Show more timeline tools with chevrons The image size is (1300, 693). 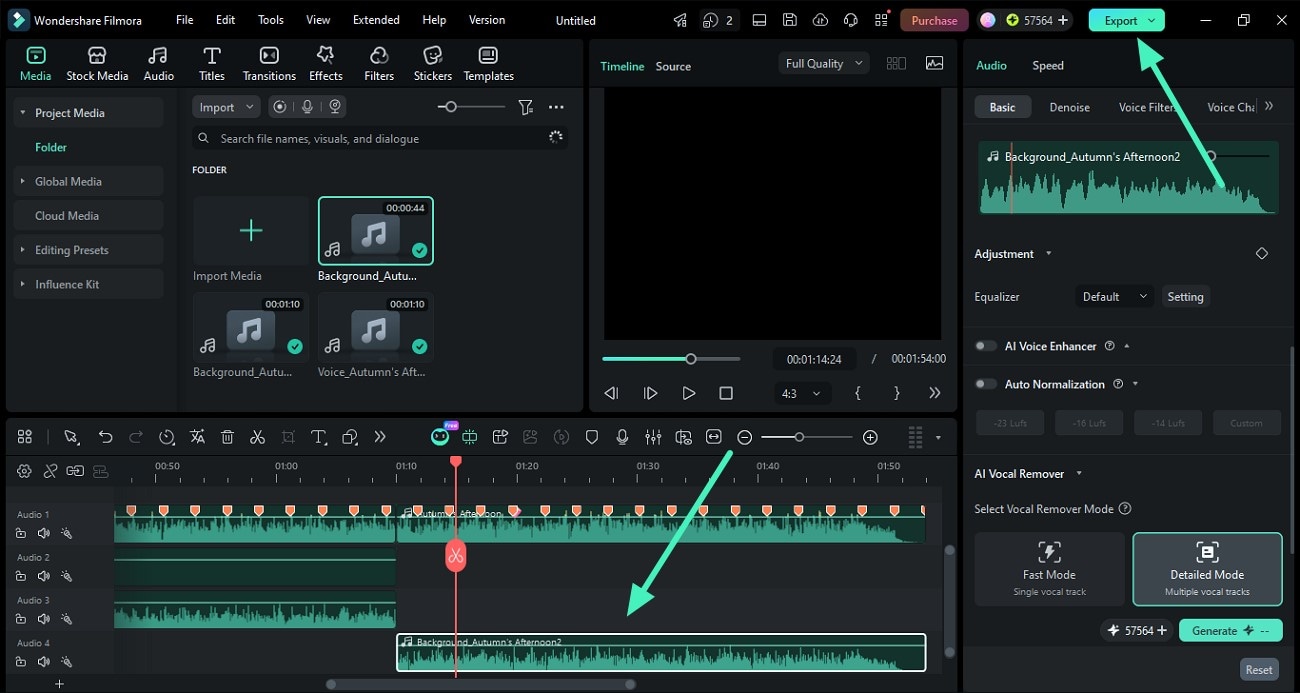coord(380,437)
